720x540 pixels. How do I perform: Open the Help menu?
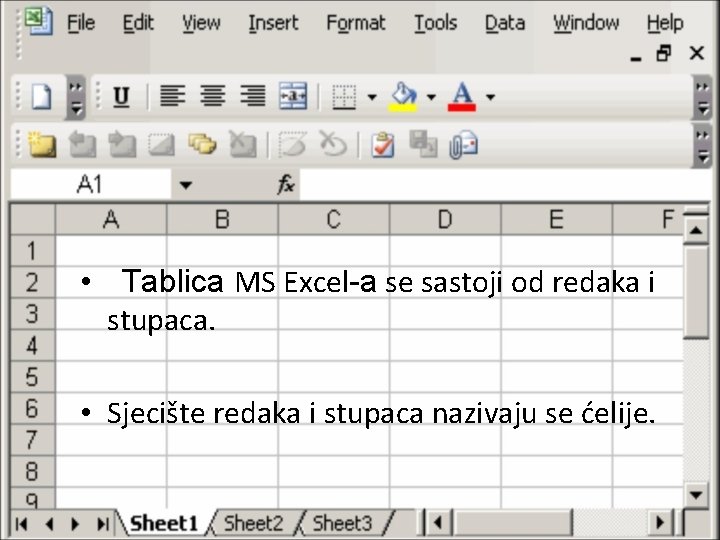point(665,23)
